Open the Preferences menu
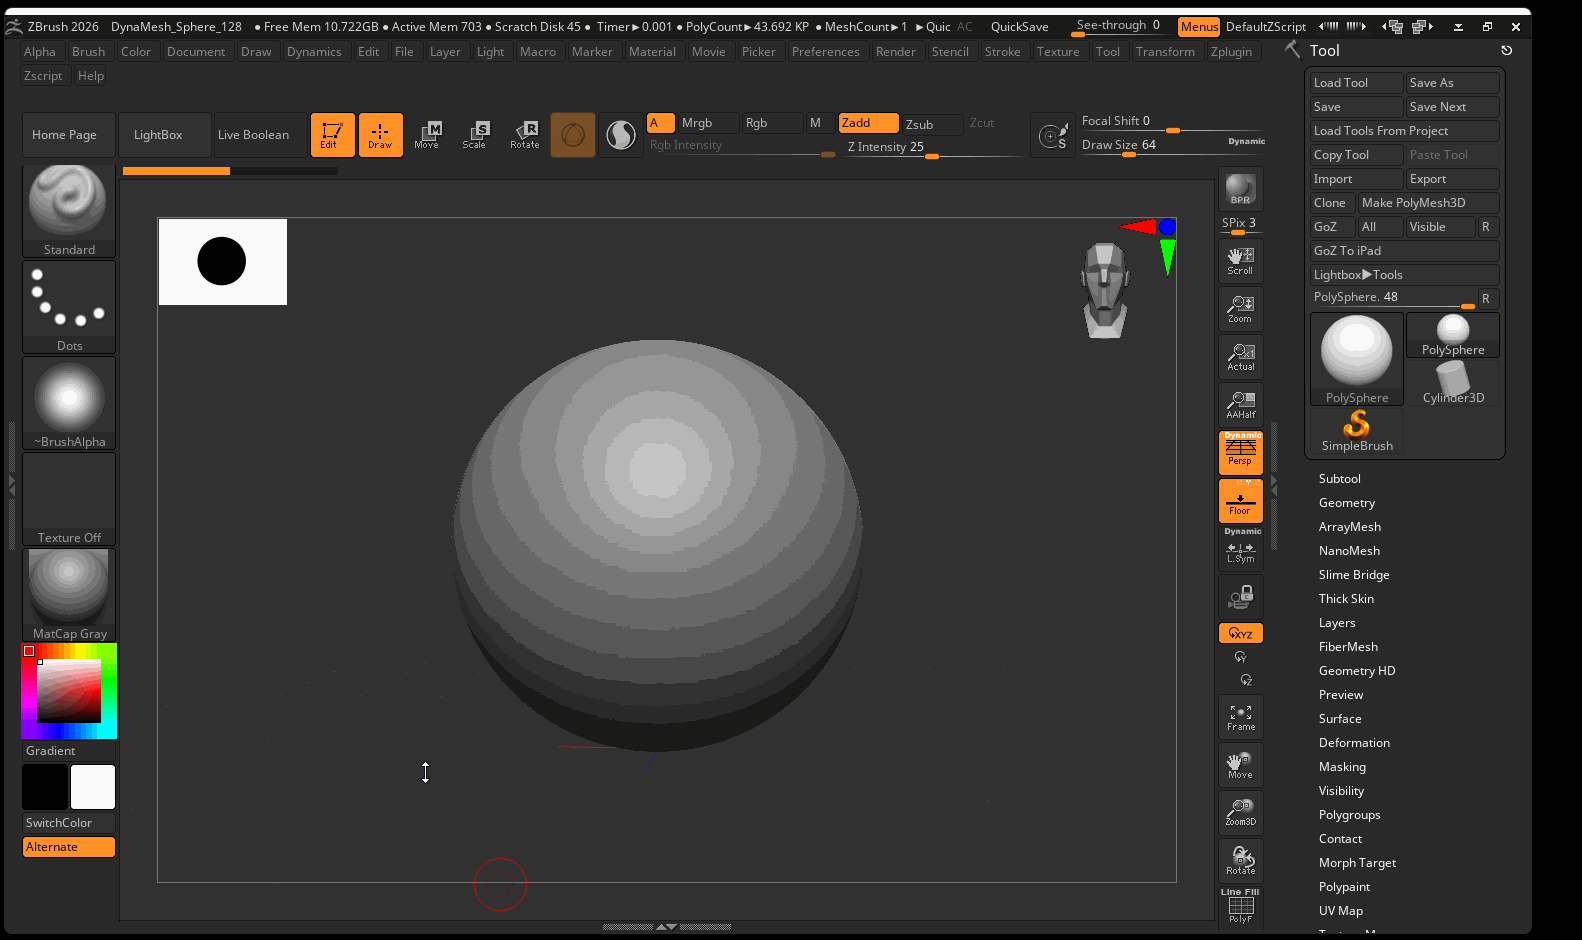The image size is (1582, 940). point(825,52)
